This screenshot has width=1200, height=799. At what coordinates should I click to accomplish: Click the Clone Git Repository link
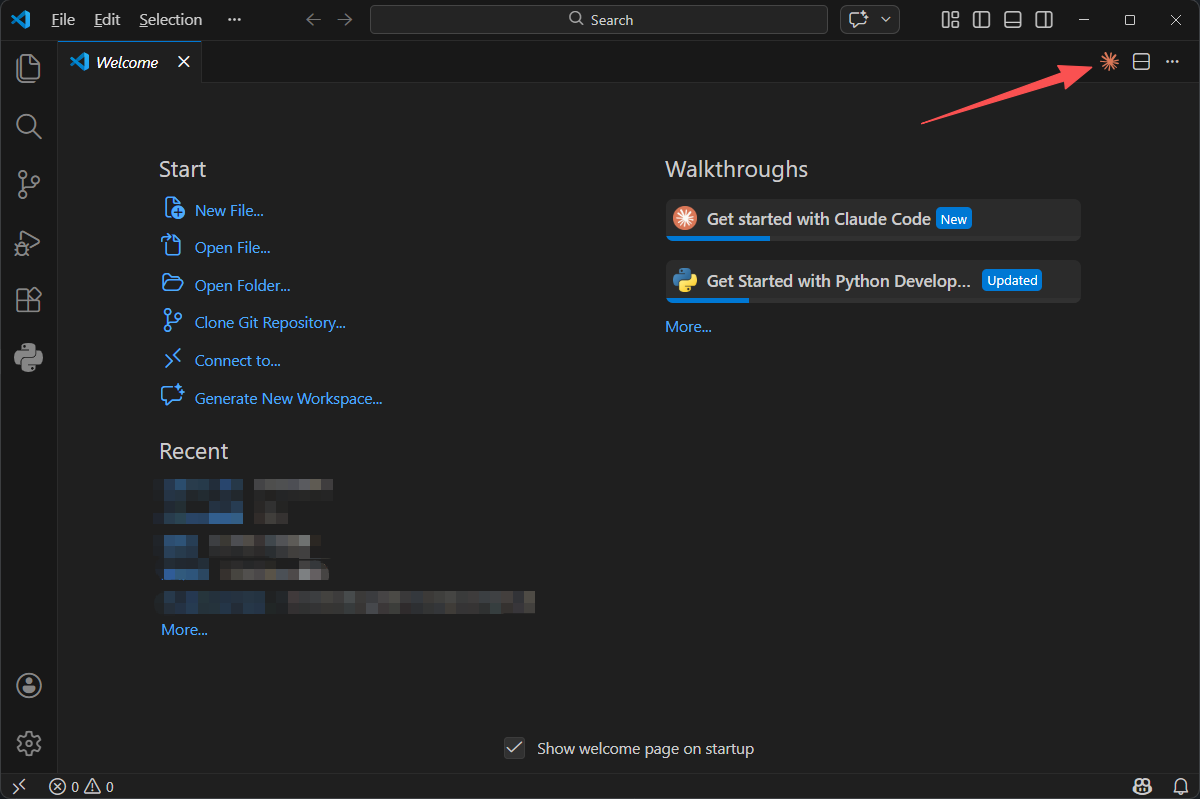270,323
